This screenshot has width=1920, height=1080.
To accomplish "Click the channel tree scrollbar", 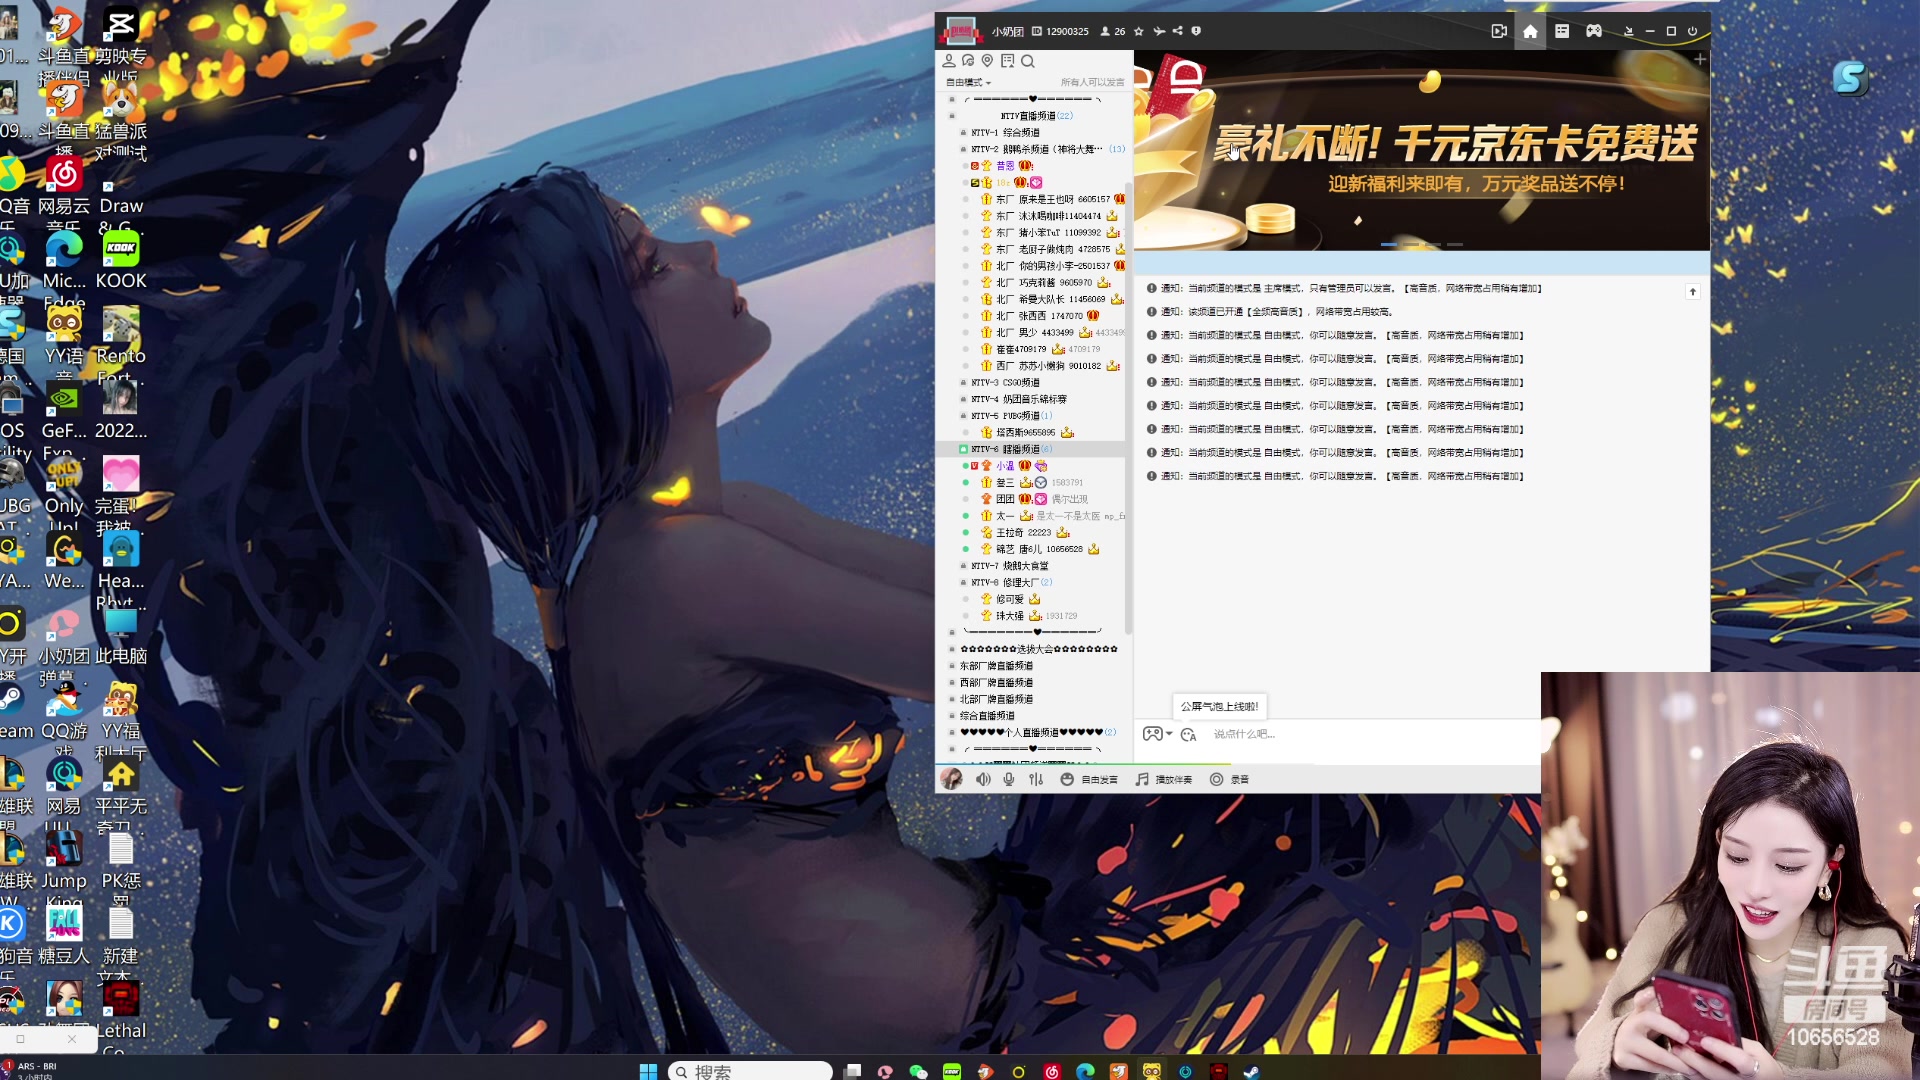I will pos(1129,408).
